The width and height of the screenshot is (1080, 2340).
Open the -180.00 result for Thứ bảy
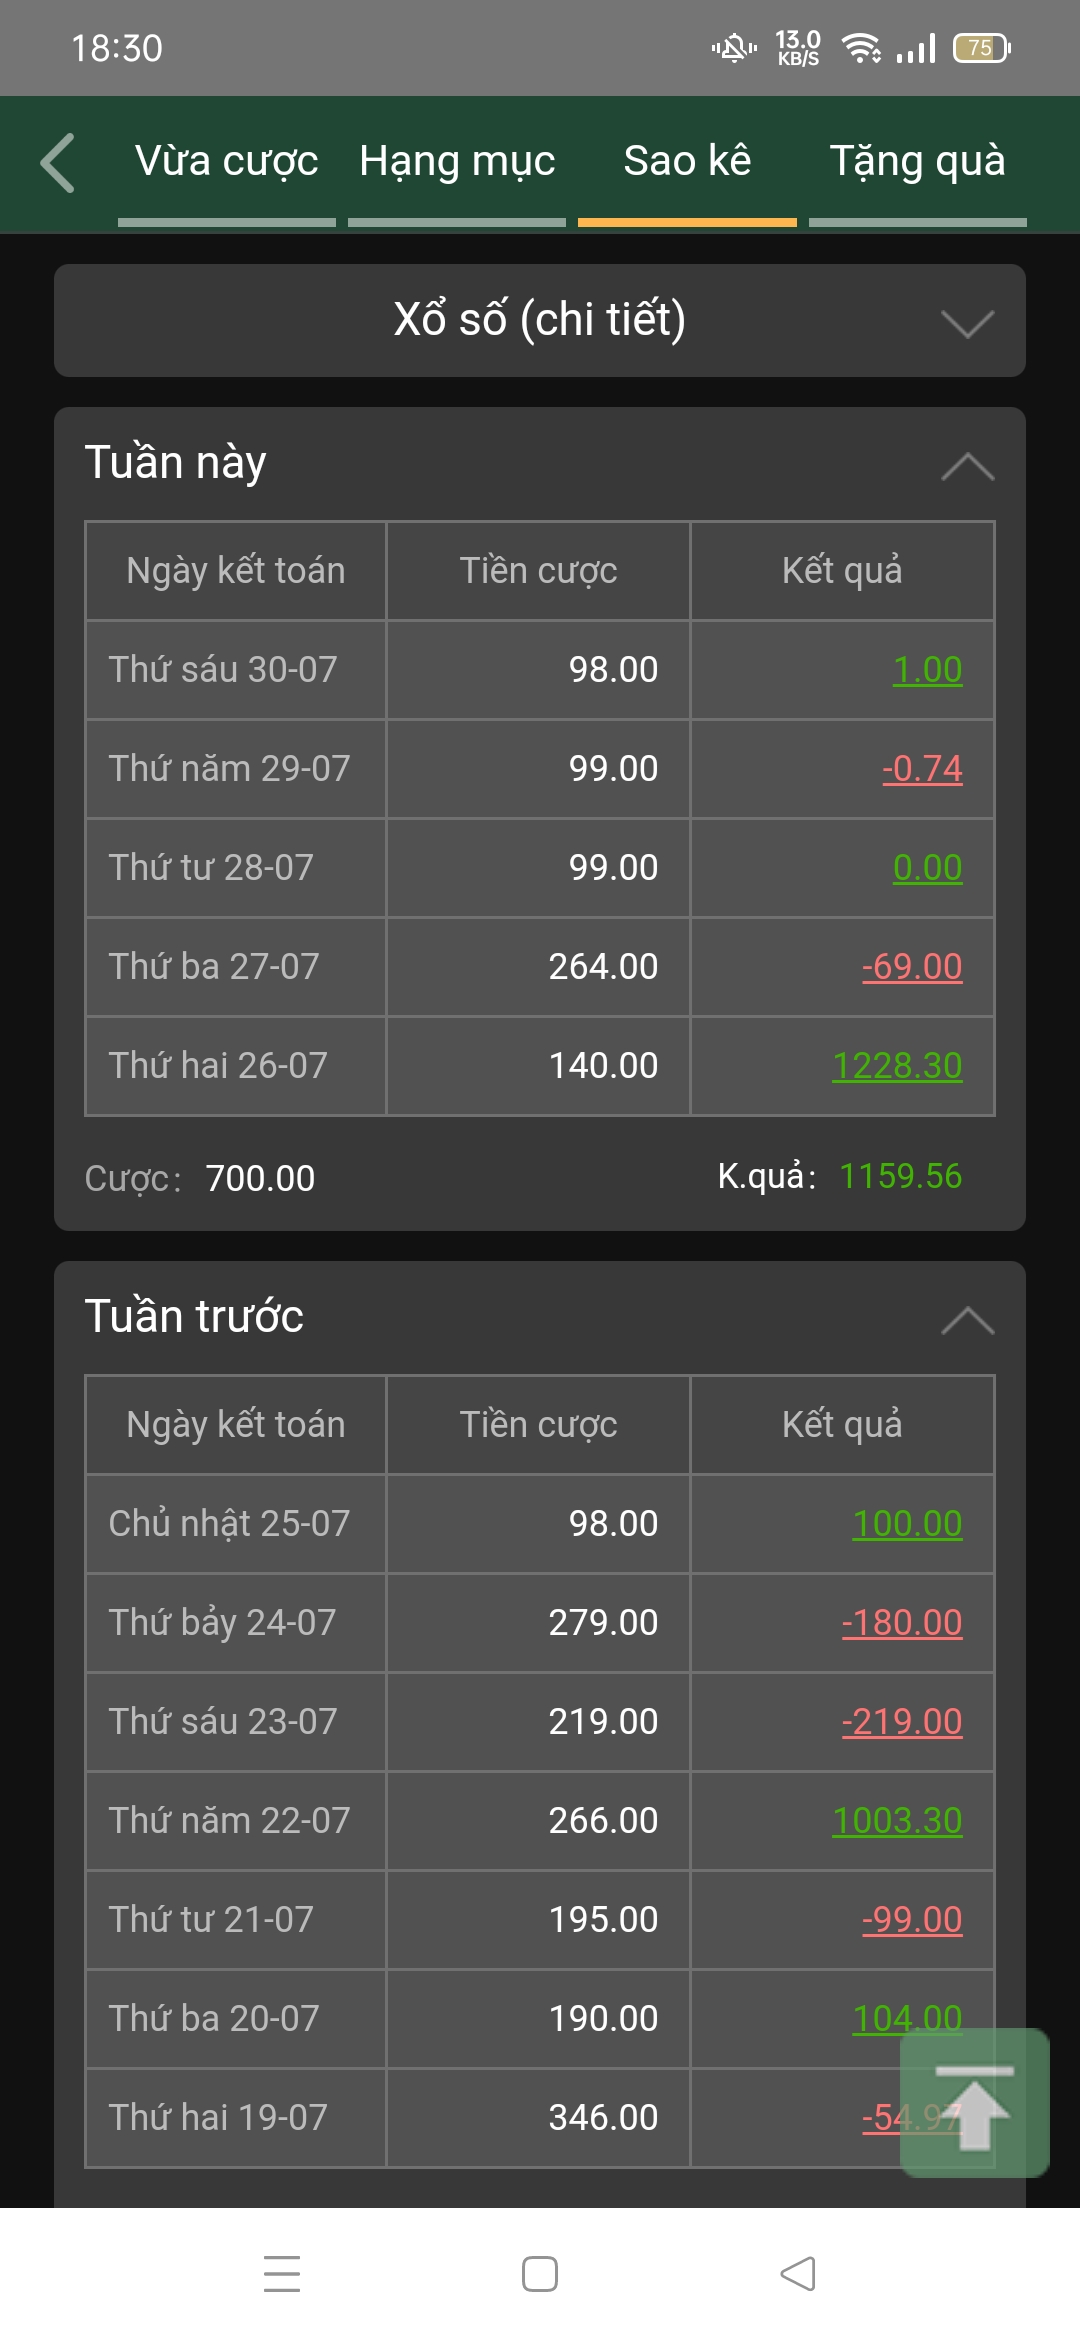(x=902, y=1623)
